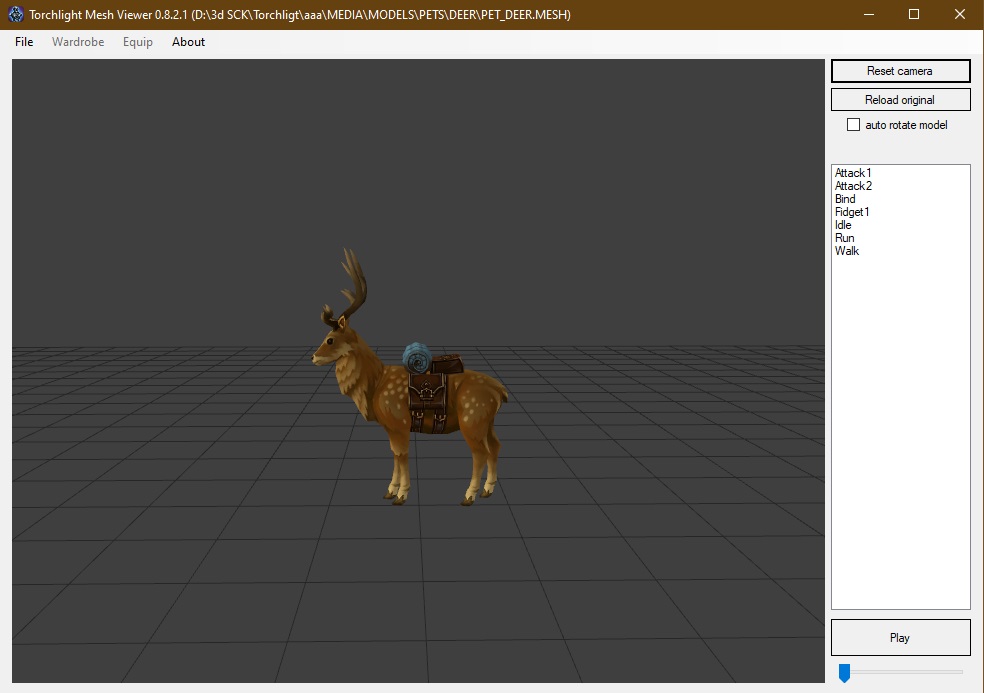
Task: Select the Fidget1 animation
Action: coord(852,212)
